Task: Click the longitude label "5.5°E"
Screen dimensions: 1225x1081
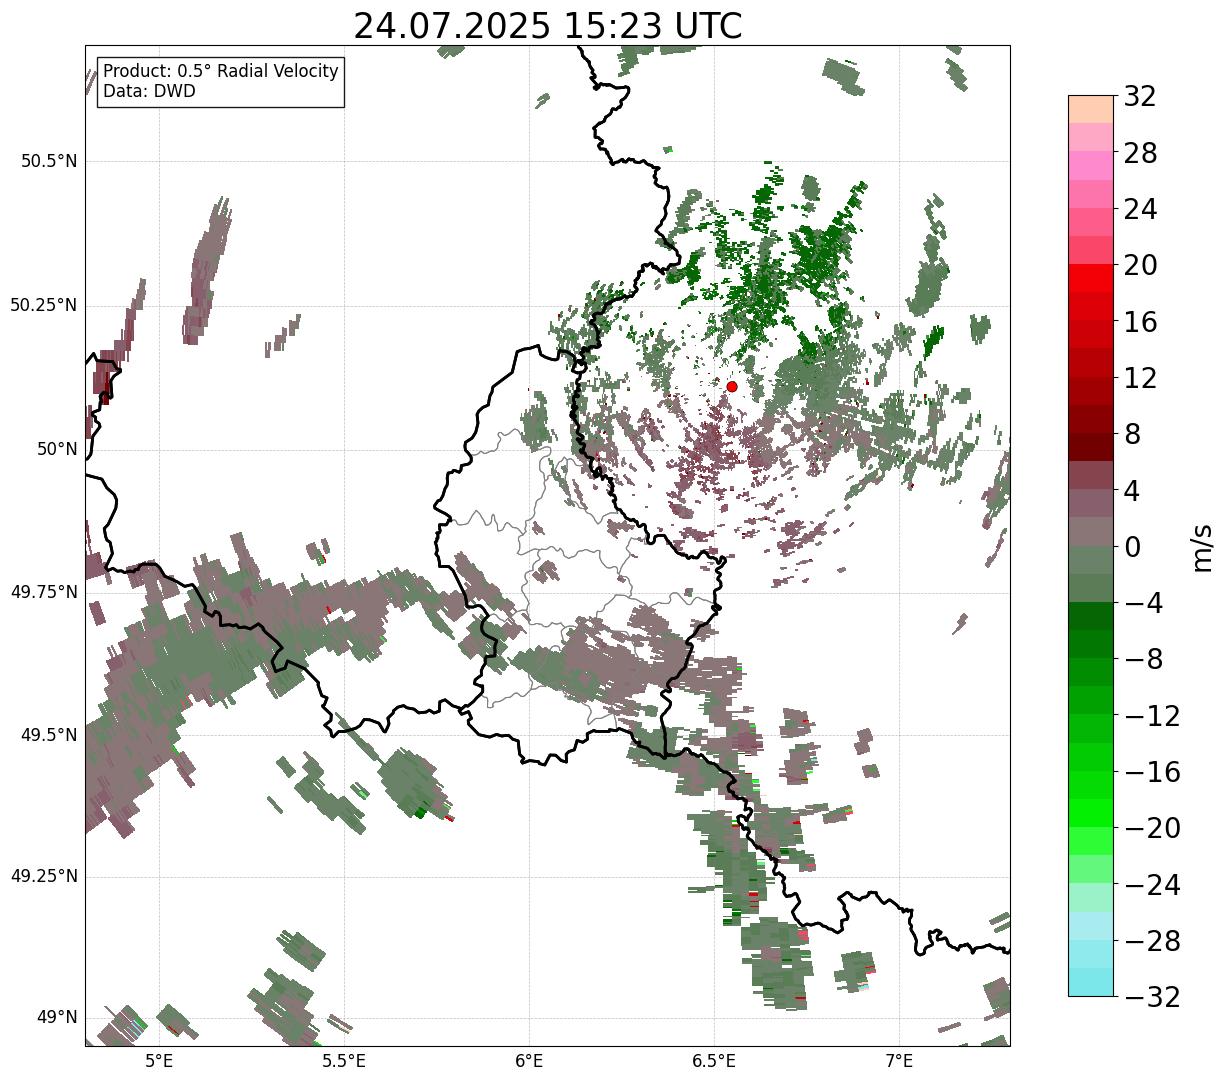Action: point(344,1061)
